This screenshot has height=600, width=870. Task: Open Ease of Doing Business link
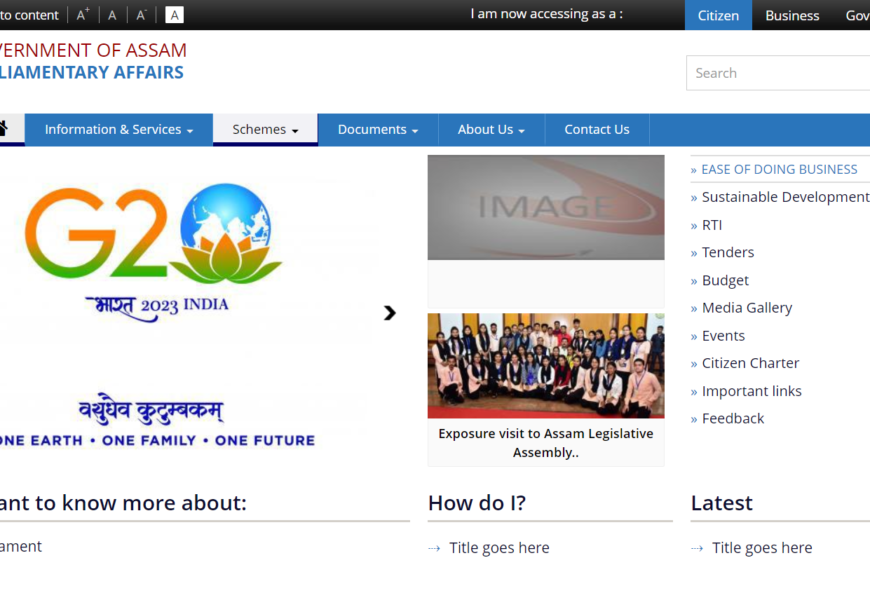click(779, 169)
